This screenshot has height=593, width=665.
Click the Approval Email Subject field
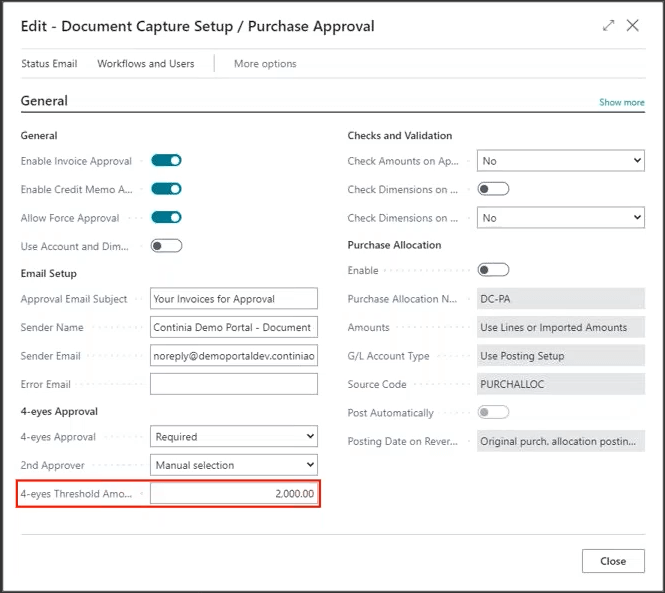point(234,298)
